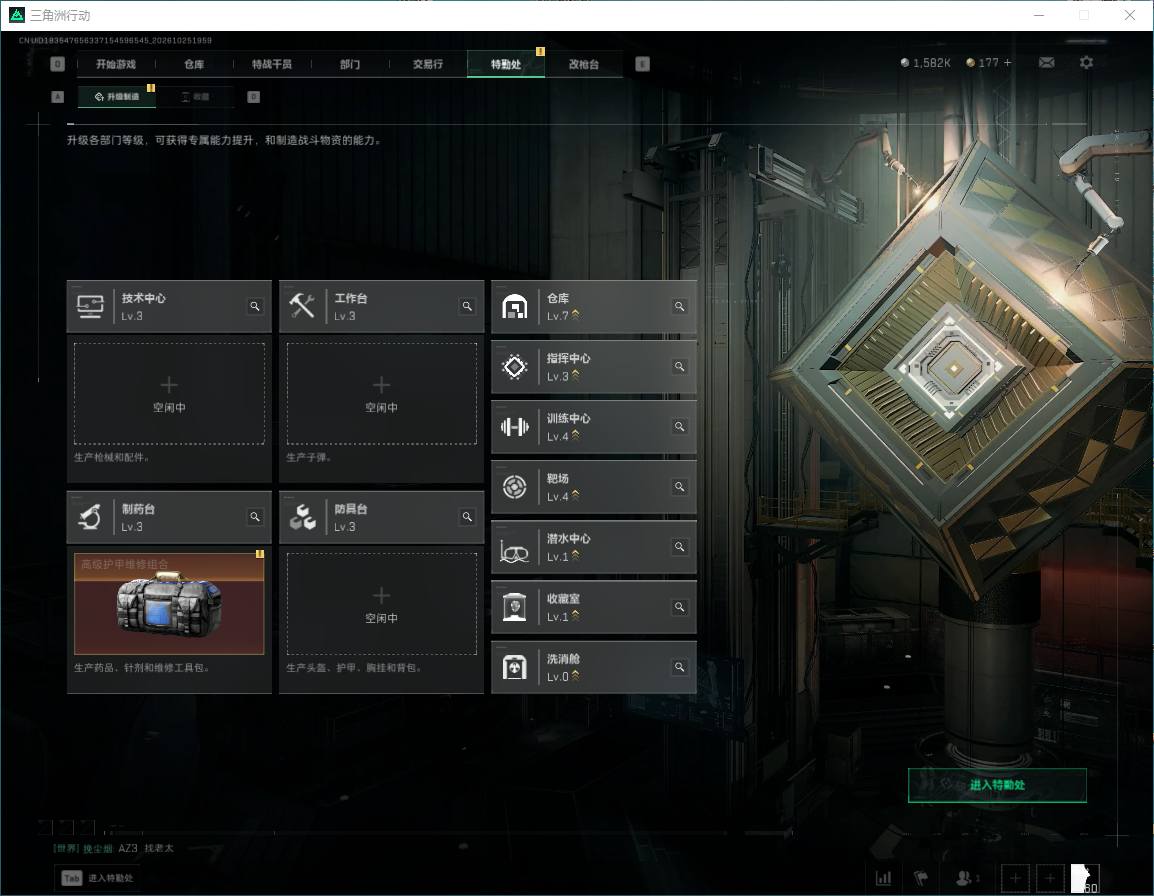Click the player avatar showing 60
Image resolution: width=1154 pixels, height=896 pixels.
point(1085,878)
